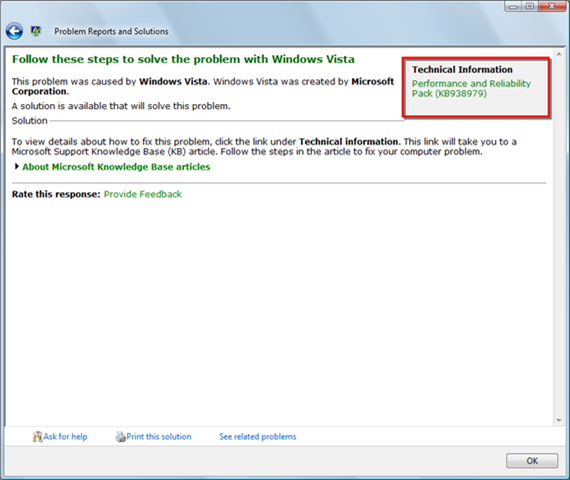This screenshot has height=480, width=570.
Task: Click the Technical Information panel heading
Action: pos(462,69)
